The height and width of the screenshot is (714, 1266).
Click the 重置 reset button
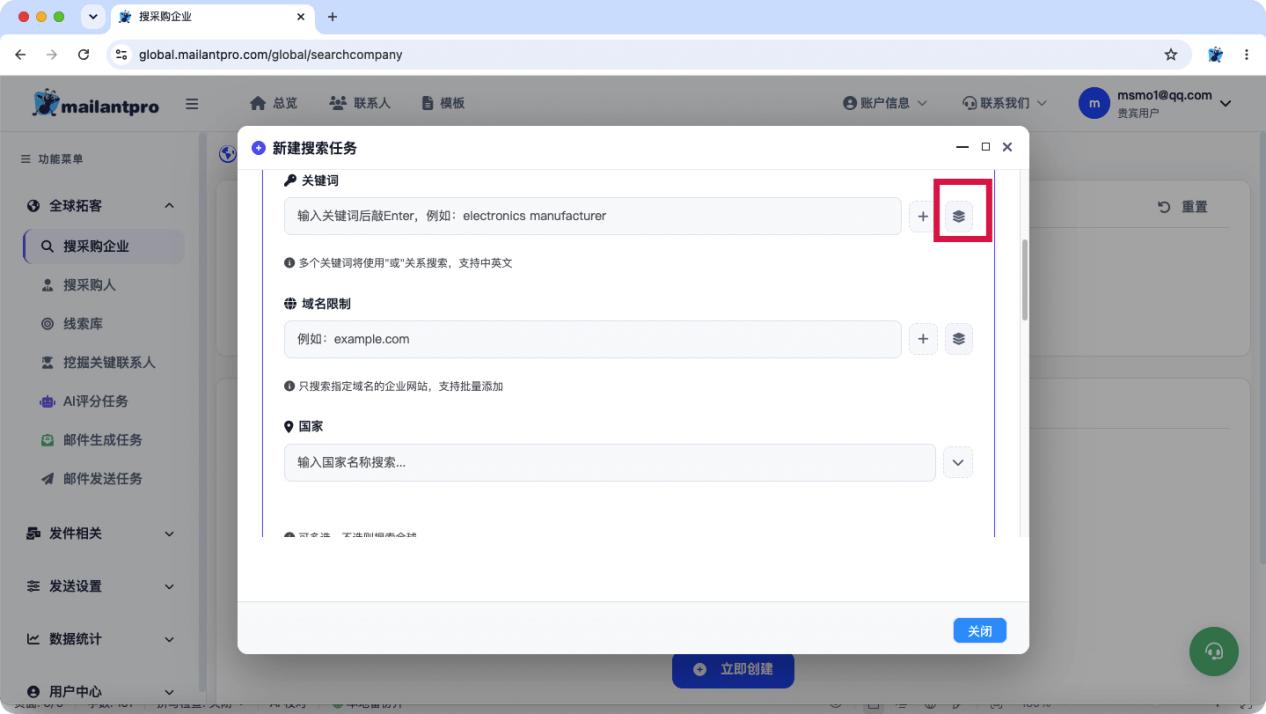coord(1183,207)
